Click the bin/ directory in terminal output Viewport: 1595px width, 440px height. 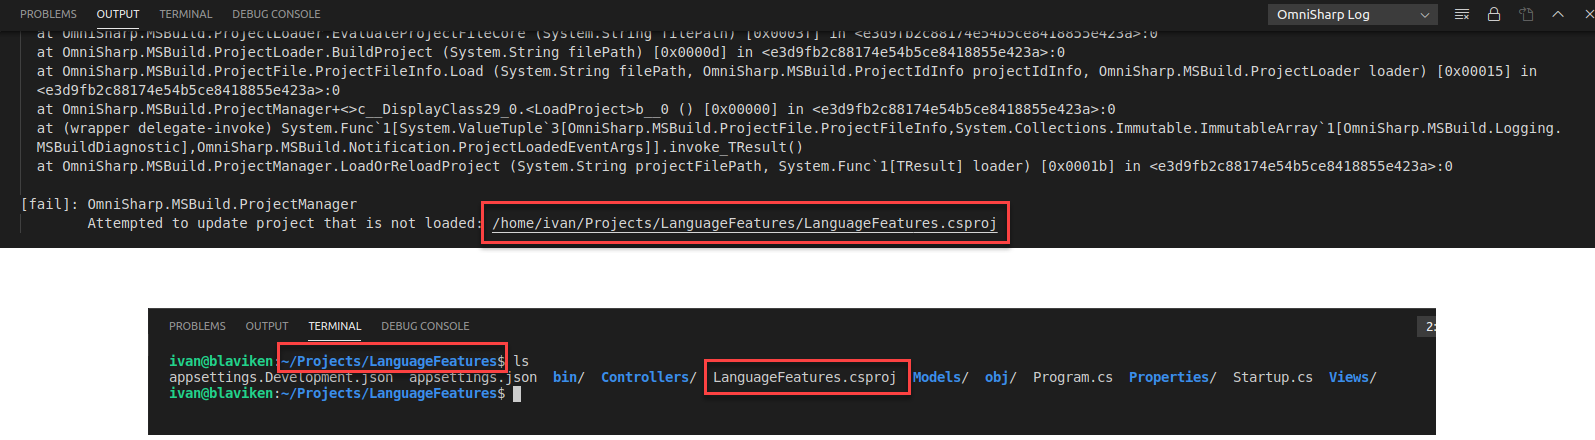(569, 377)
